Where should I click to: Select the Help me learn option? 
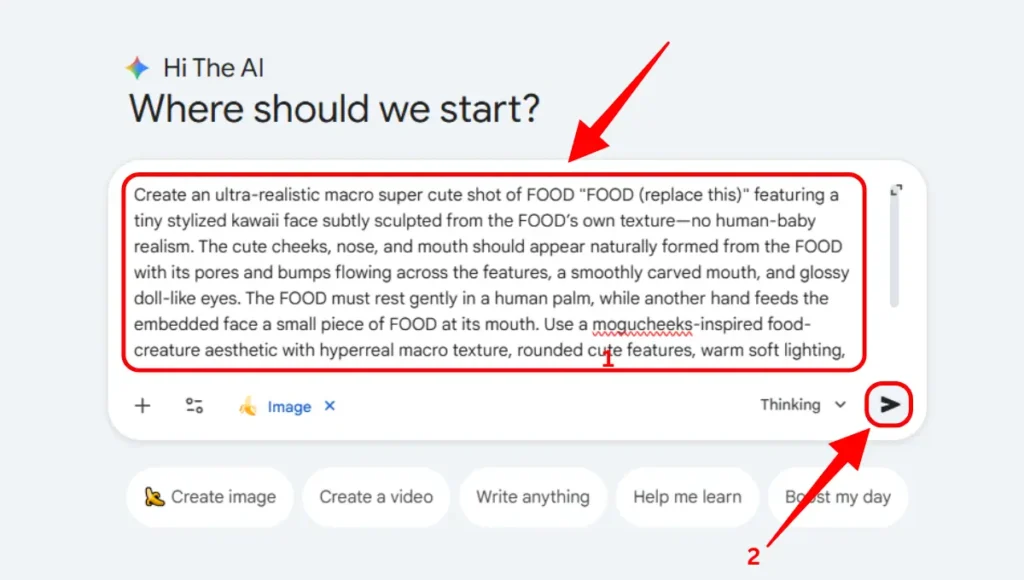[x=687, y=497]
